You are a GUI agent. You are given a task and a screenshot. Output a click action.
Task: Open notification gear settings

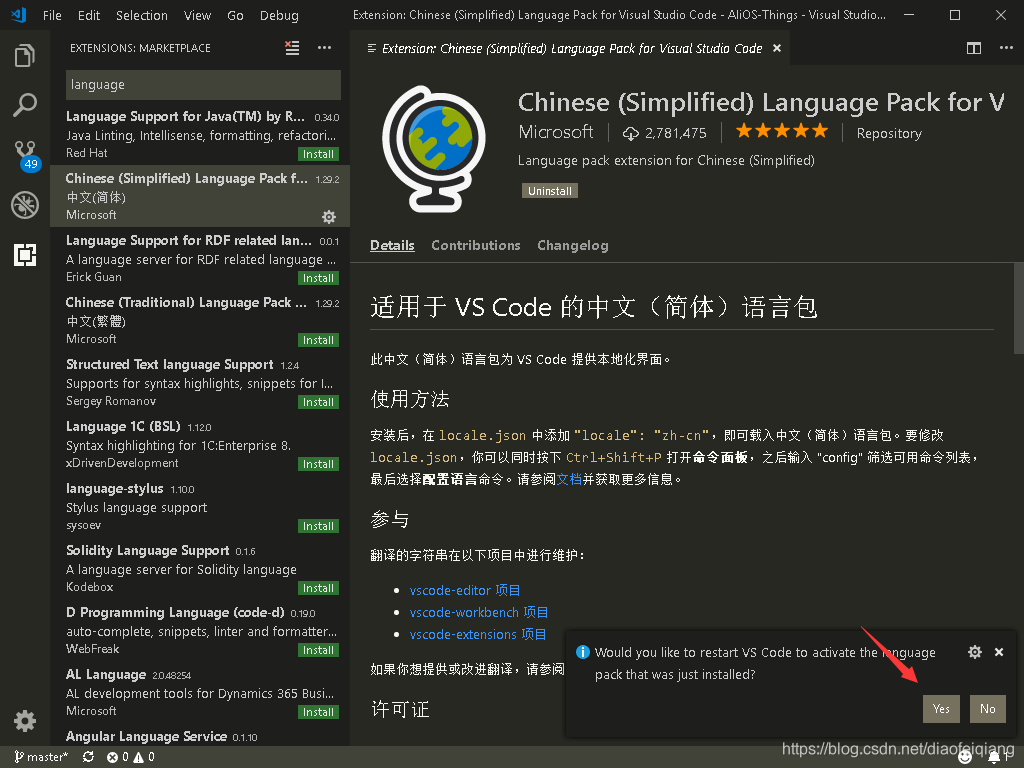(x=974, y=652)
